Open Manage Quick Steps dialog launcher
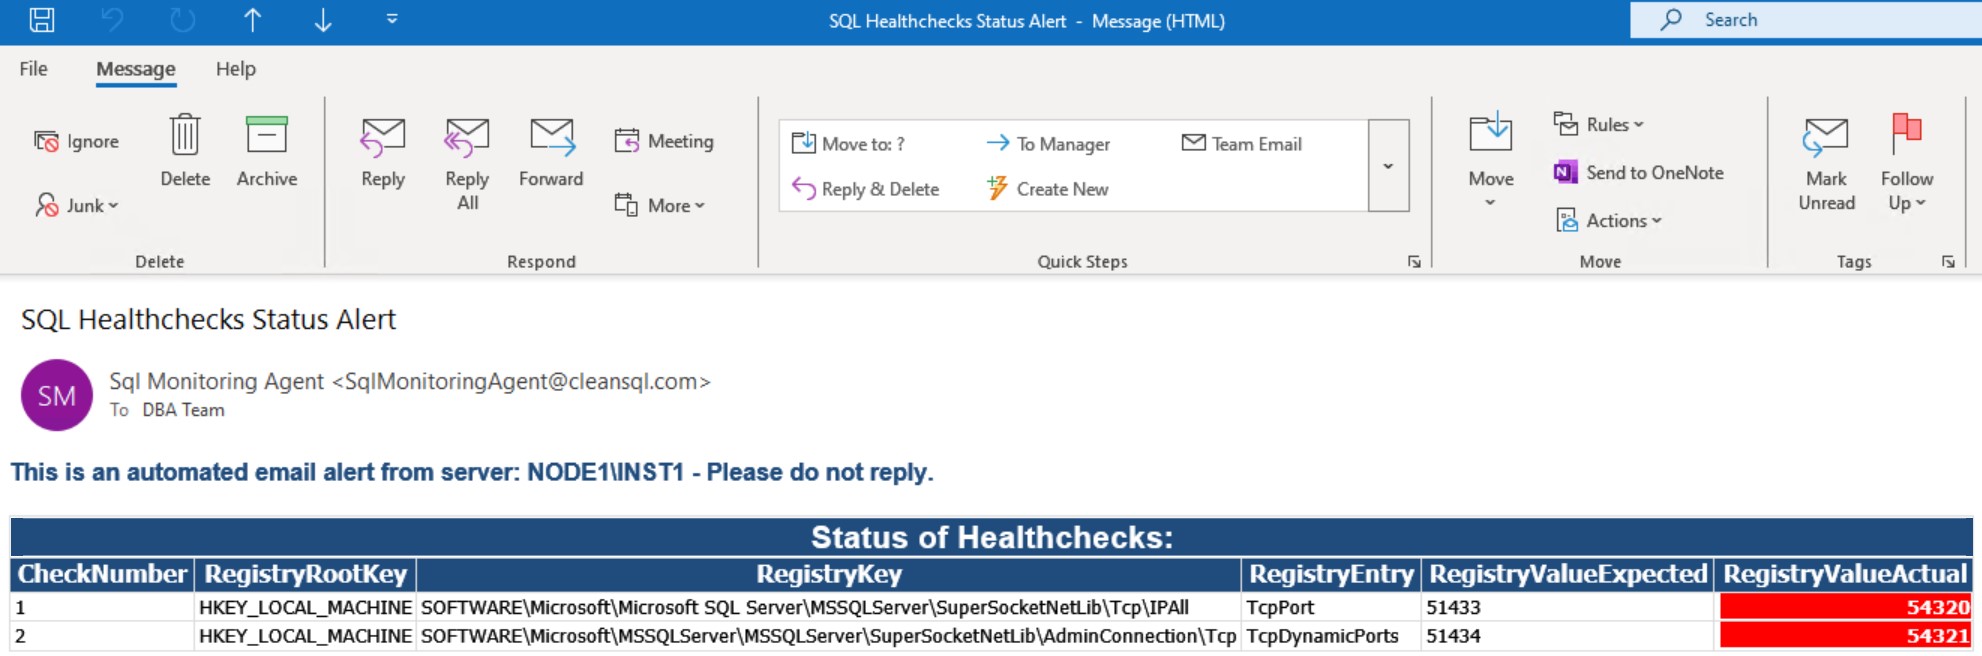 (x=1414, y=262)
